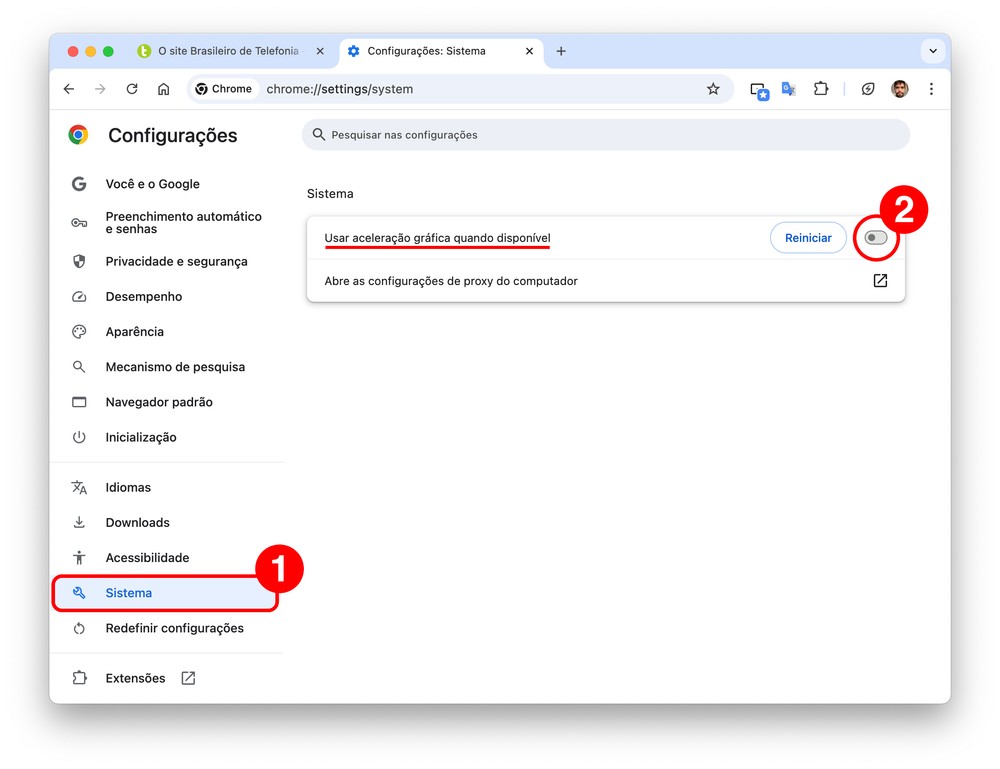1000x769 pixels.
Task: Close the Configurações: Sistema tab
Action: pos(529,51)
